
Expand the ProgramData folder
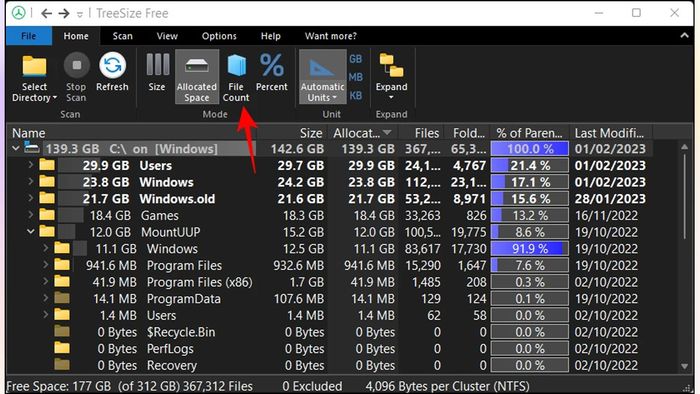click(46, 298)
